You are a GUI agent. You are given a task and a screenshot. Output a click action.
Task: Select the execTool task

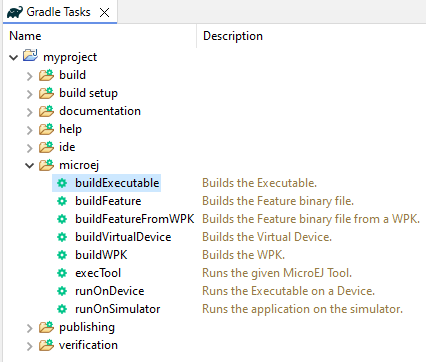point(98,273)
